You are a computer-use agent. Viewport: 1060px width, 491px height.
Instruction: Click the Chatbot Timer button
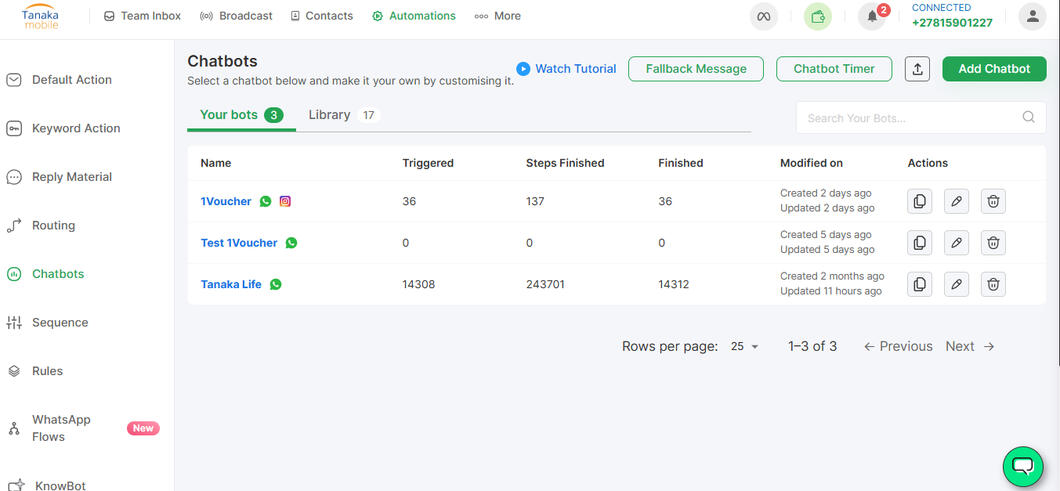click(x=834, y=69)
